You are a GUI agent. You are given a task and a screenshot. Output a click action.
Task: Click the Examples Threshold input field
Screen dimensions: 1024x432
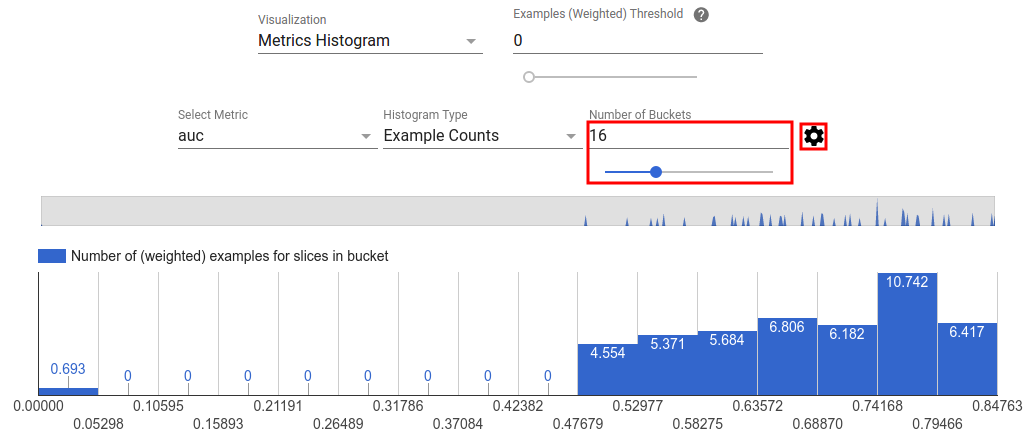(x=637, y=41)
